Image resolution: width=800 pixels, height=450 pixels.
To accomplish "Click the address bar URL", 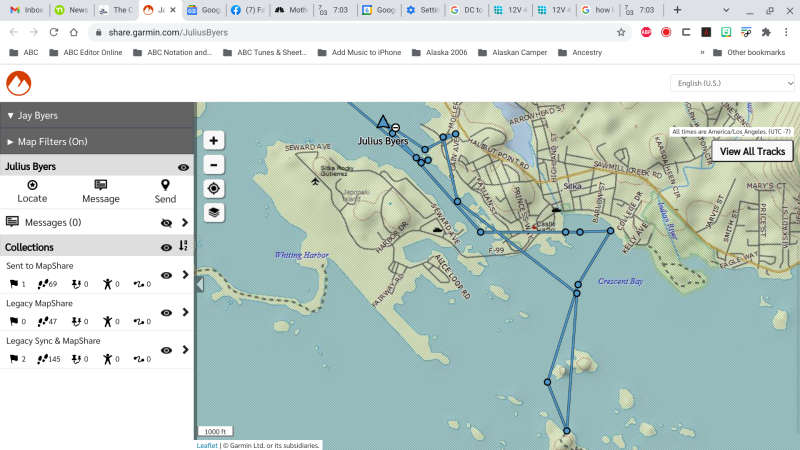I will (168, 32).
